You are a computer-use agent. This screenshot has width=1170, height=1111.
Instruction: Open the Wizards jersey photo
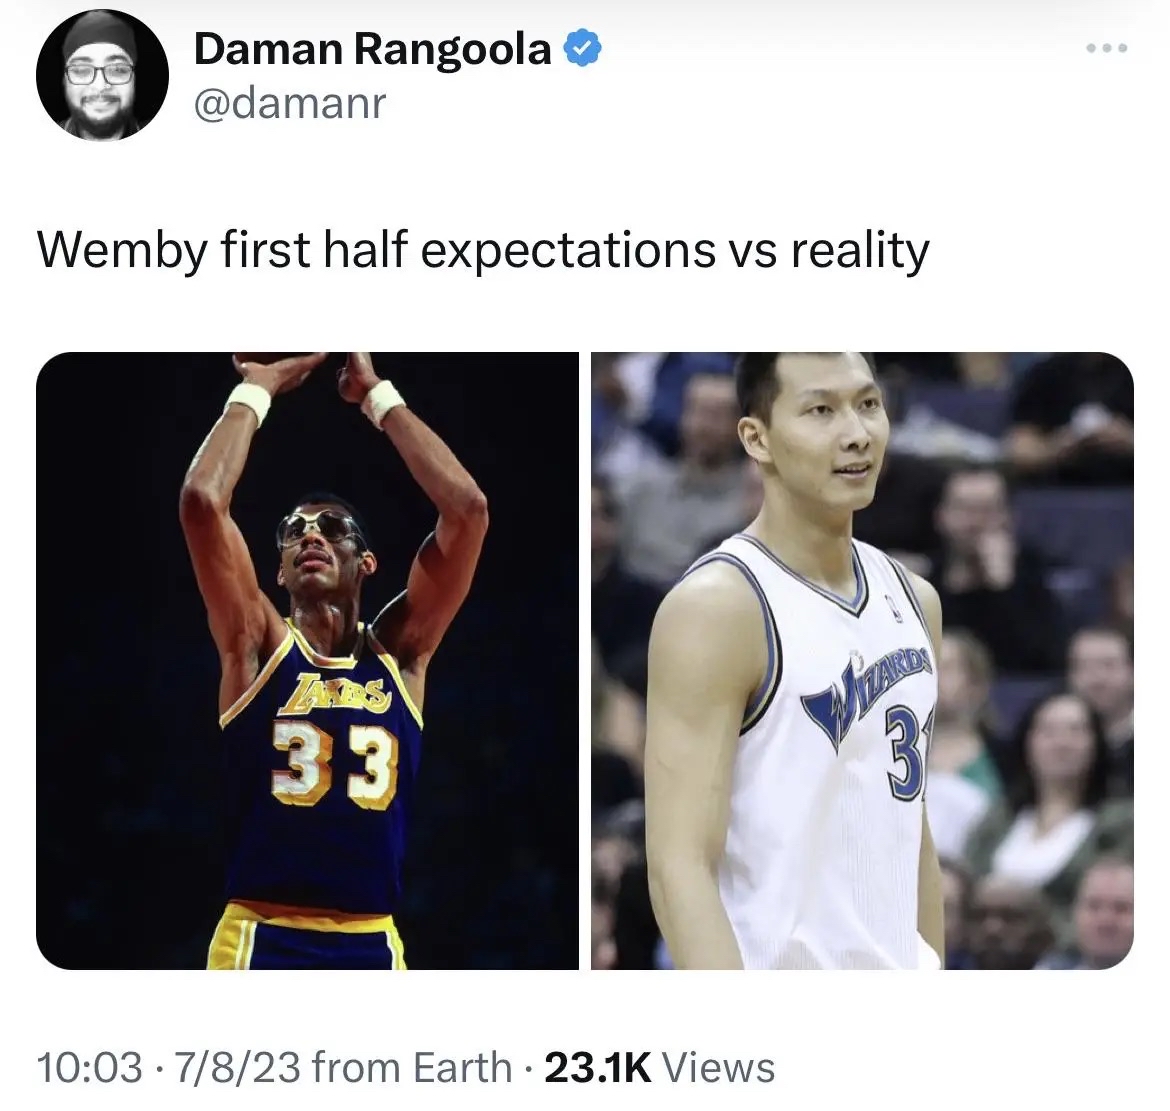click(x=863, y=660)
